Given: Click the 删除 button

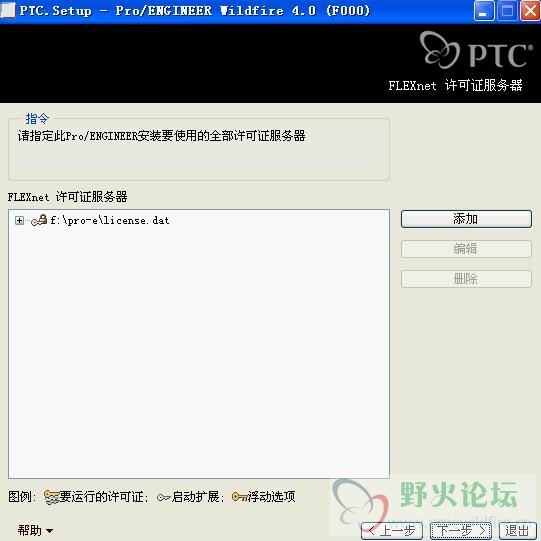Looking at the screenshot, I should pyautogui.click(x=466, y=279).
